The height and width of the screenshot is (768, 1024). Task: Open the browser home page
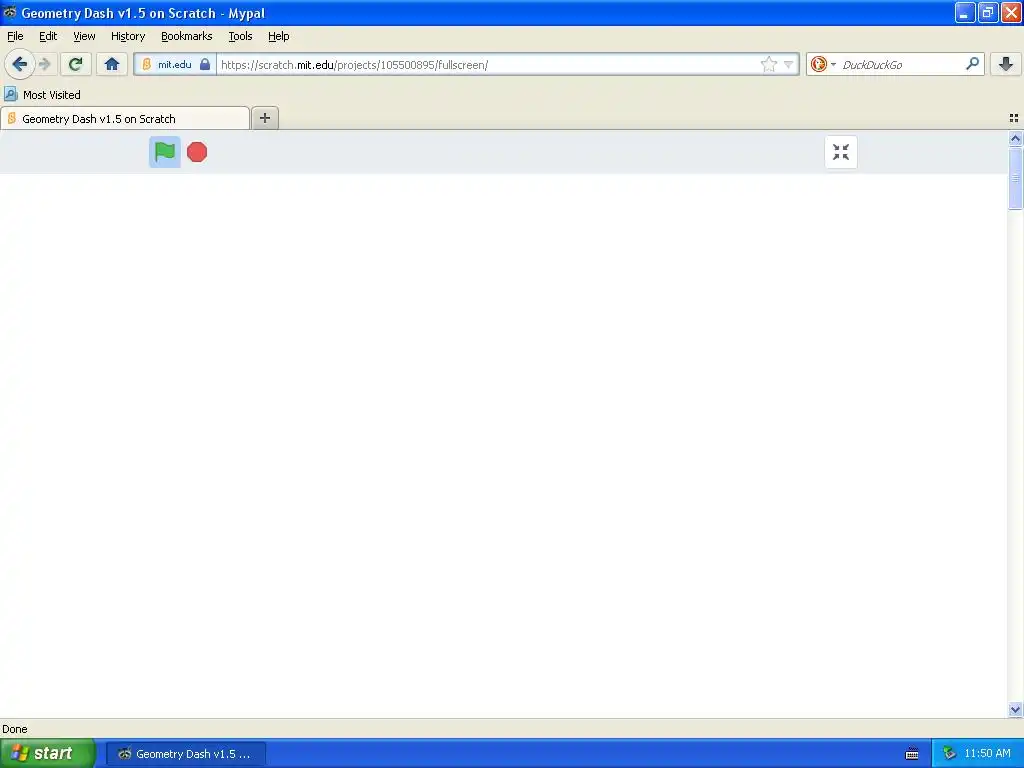112,64
